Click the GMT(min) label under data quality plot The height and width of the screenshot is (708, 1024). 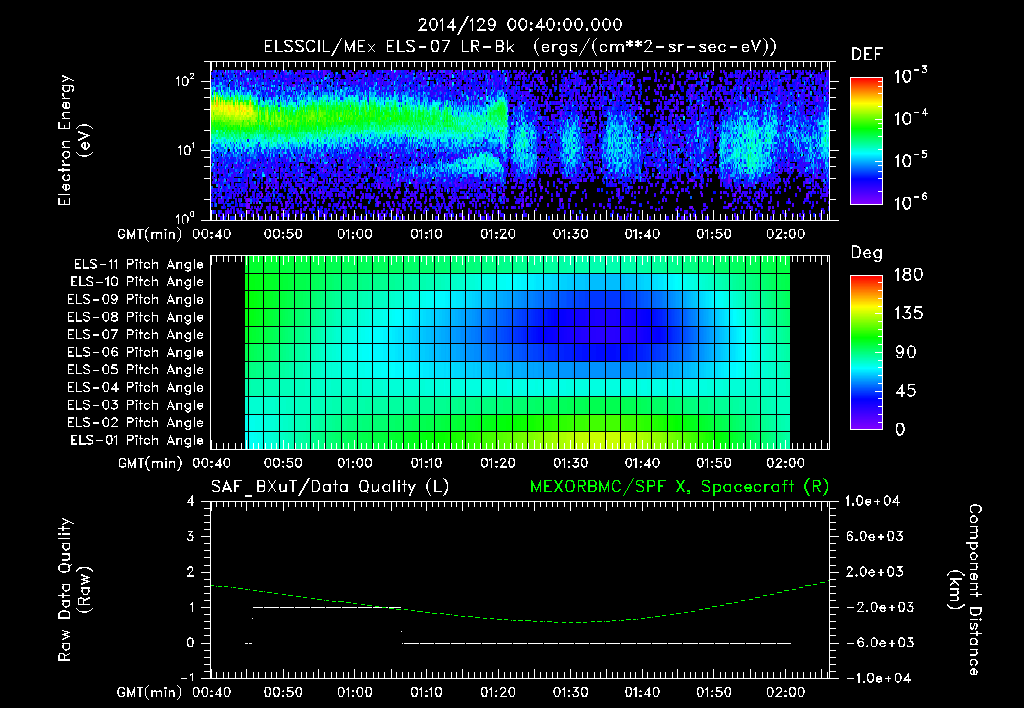click(150, 692)
